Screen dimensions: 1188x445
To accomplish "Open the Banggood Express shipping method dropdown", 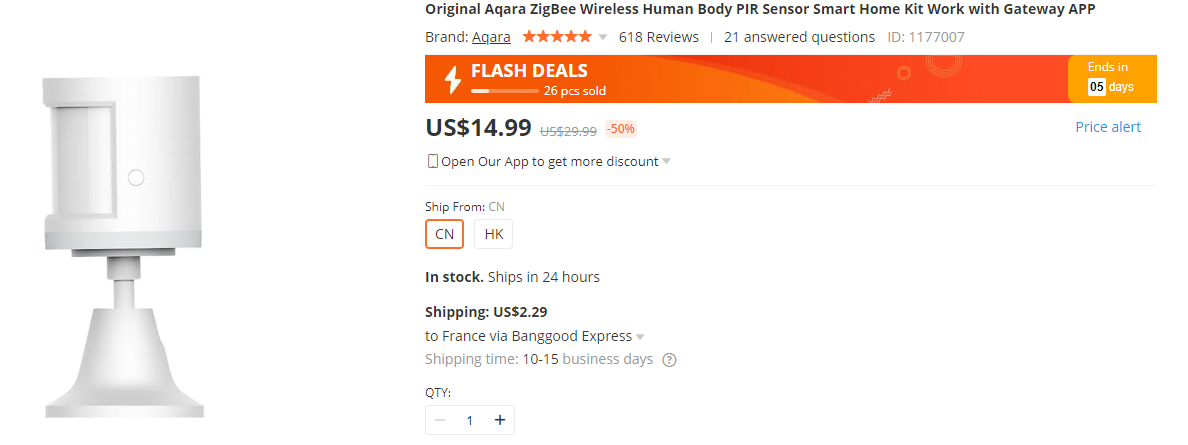I will [x=640, y=337].
